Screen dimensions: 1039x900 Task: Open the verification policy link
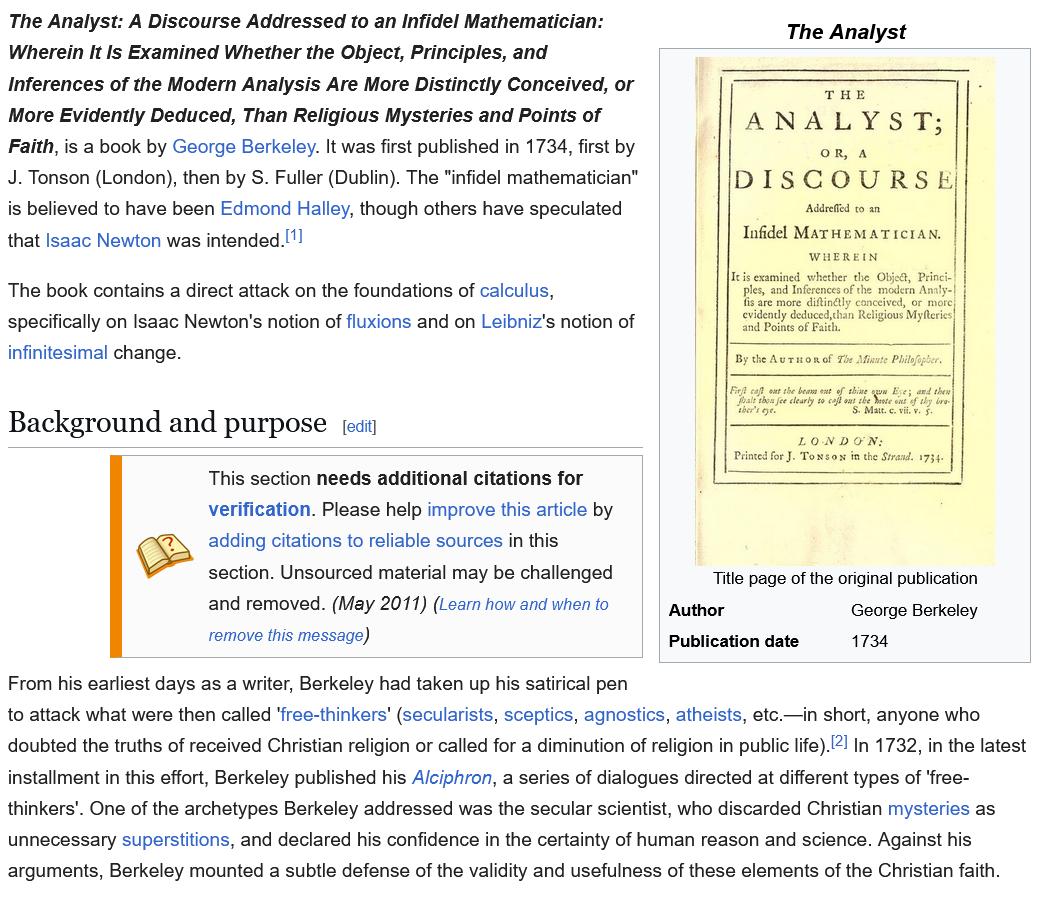point(259,509)
